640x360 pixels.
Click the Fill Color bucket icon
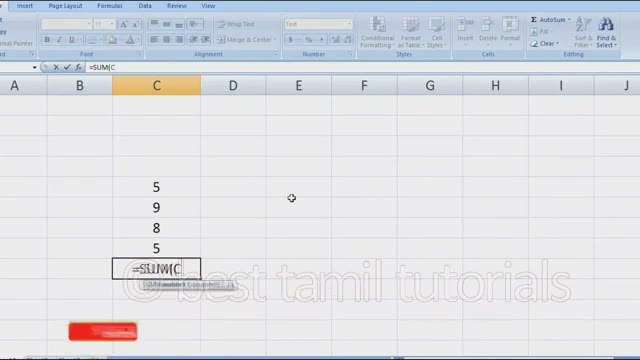[113, 40]
